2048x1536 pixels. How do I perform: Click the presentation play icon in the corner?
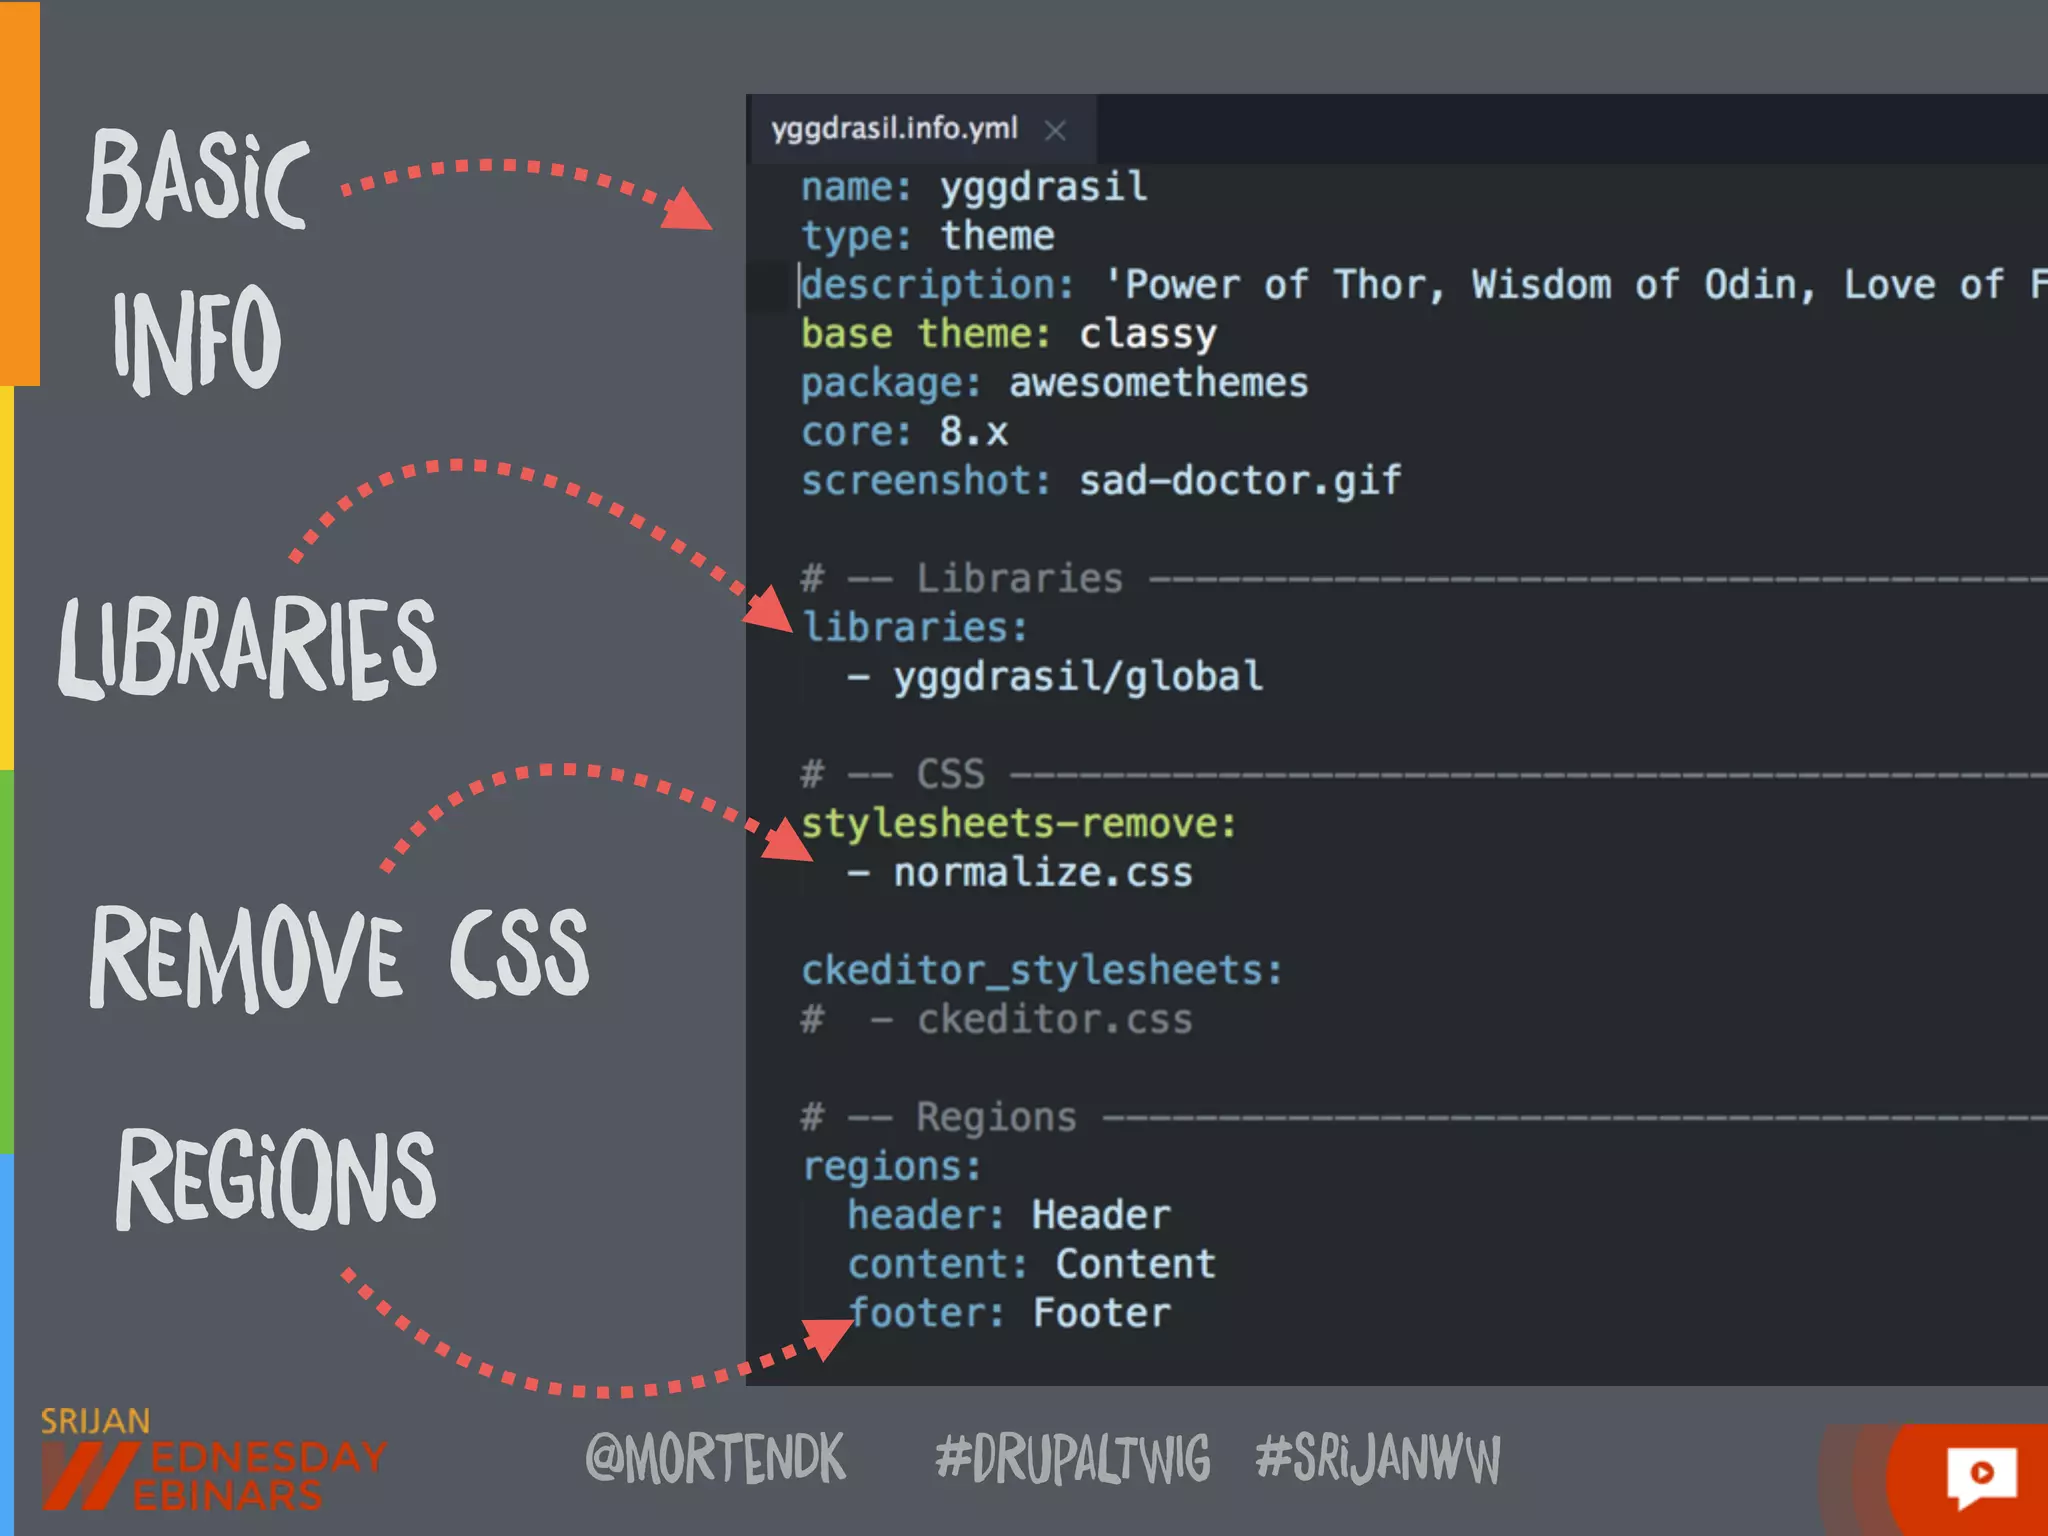tap(1982, 1475)
